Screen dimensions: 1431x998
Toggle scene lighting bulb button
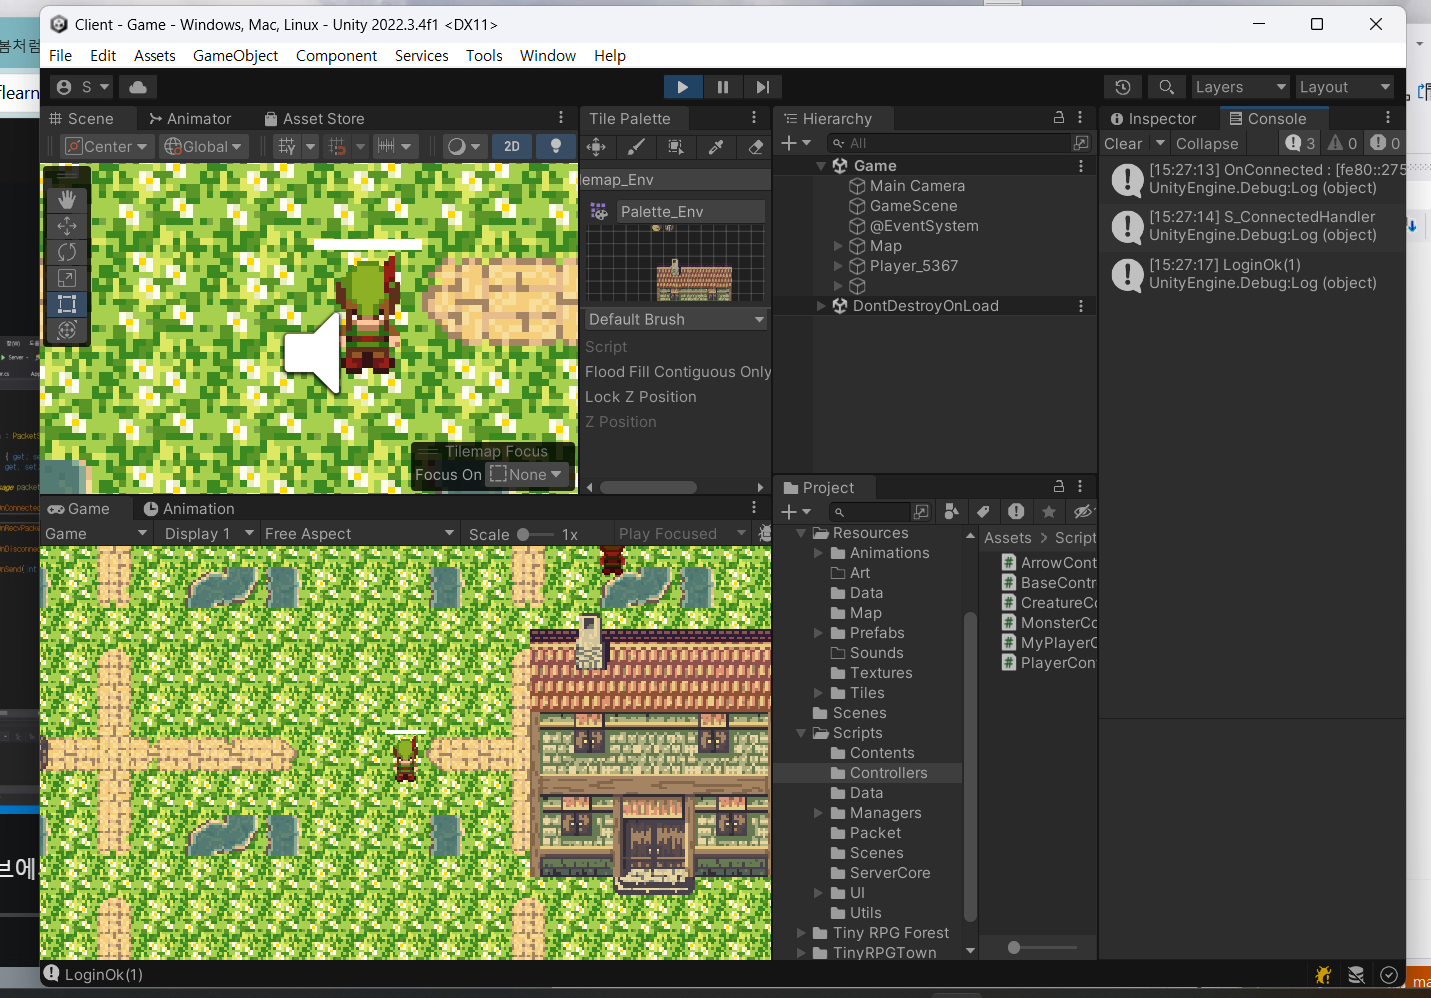point(556,147)
